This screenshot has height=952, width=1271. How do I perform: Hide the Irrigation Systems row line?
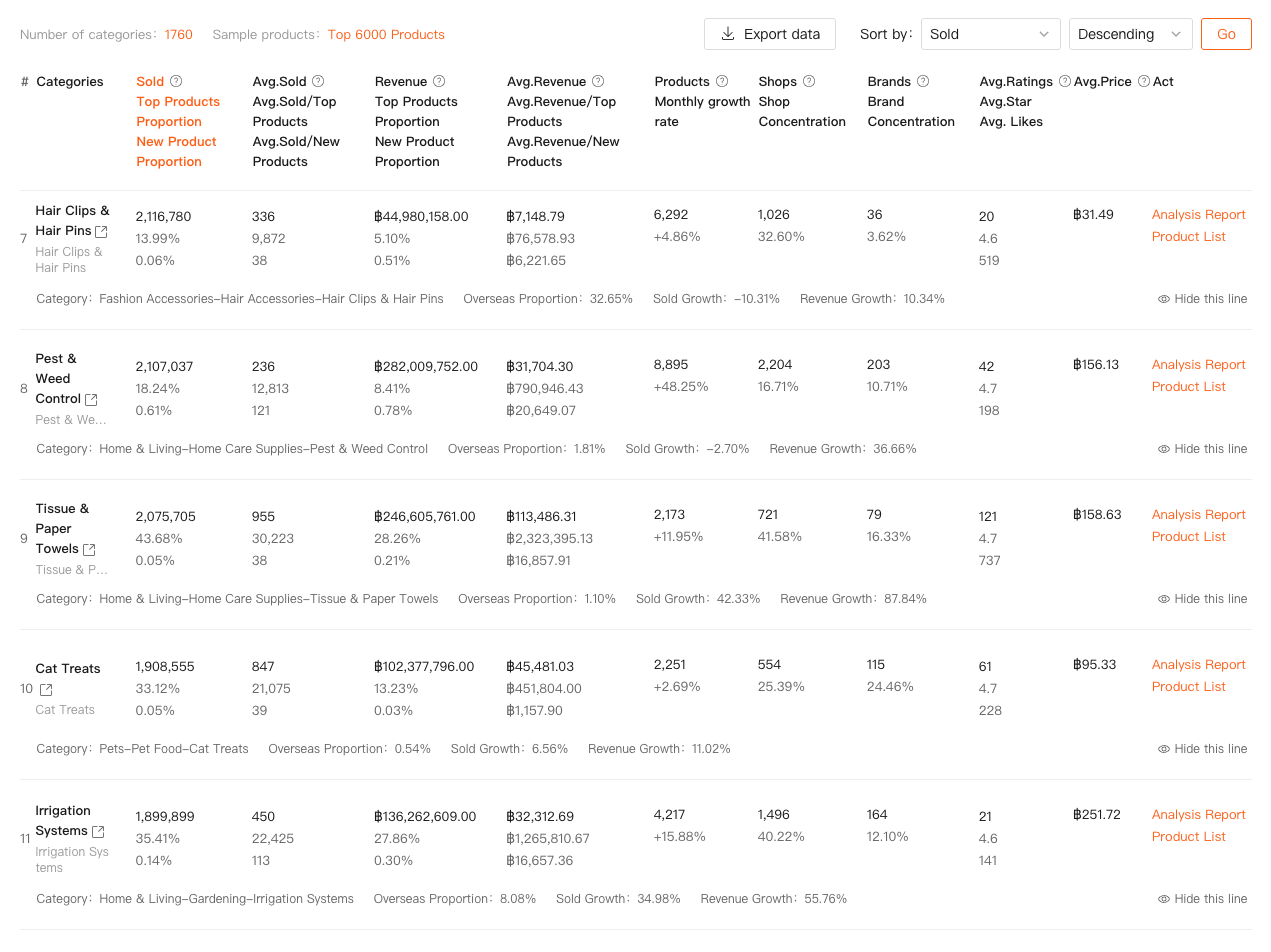tap(1202, 899)
